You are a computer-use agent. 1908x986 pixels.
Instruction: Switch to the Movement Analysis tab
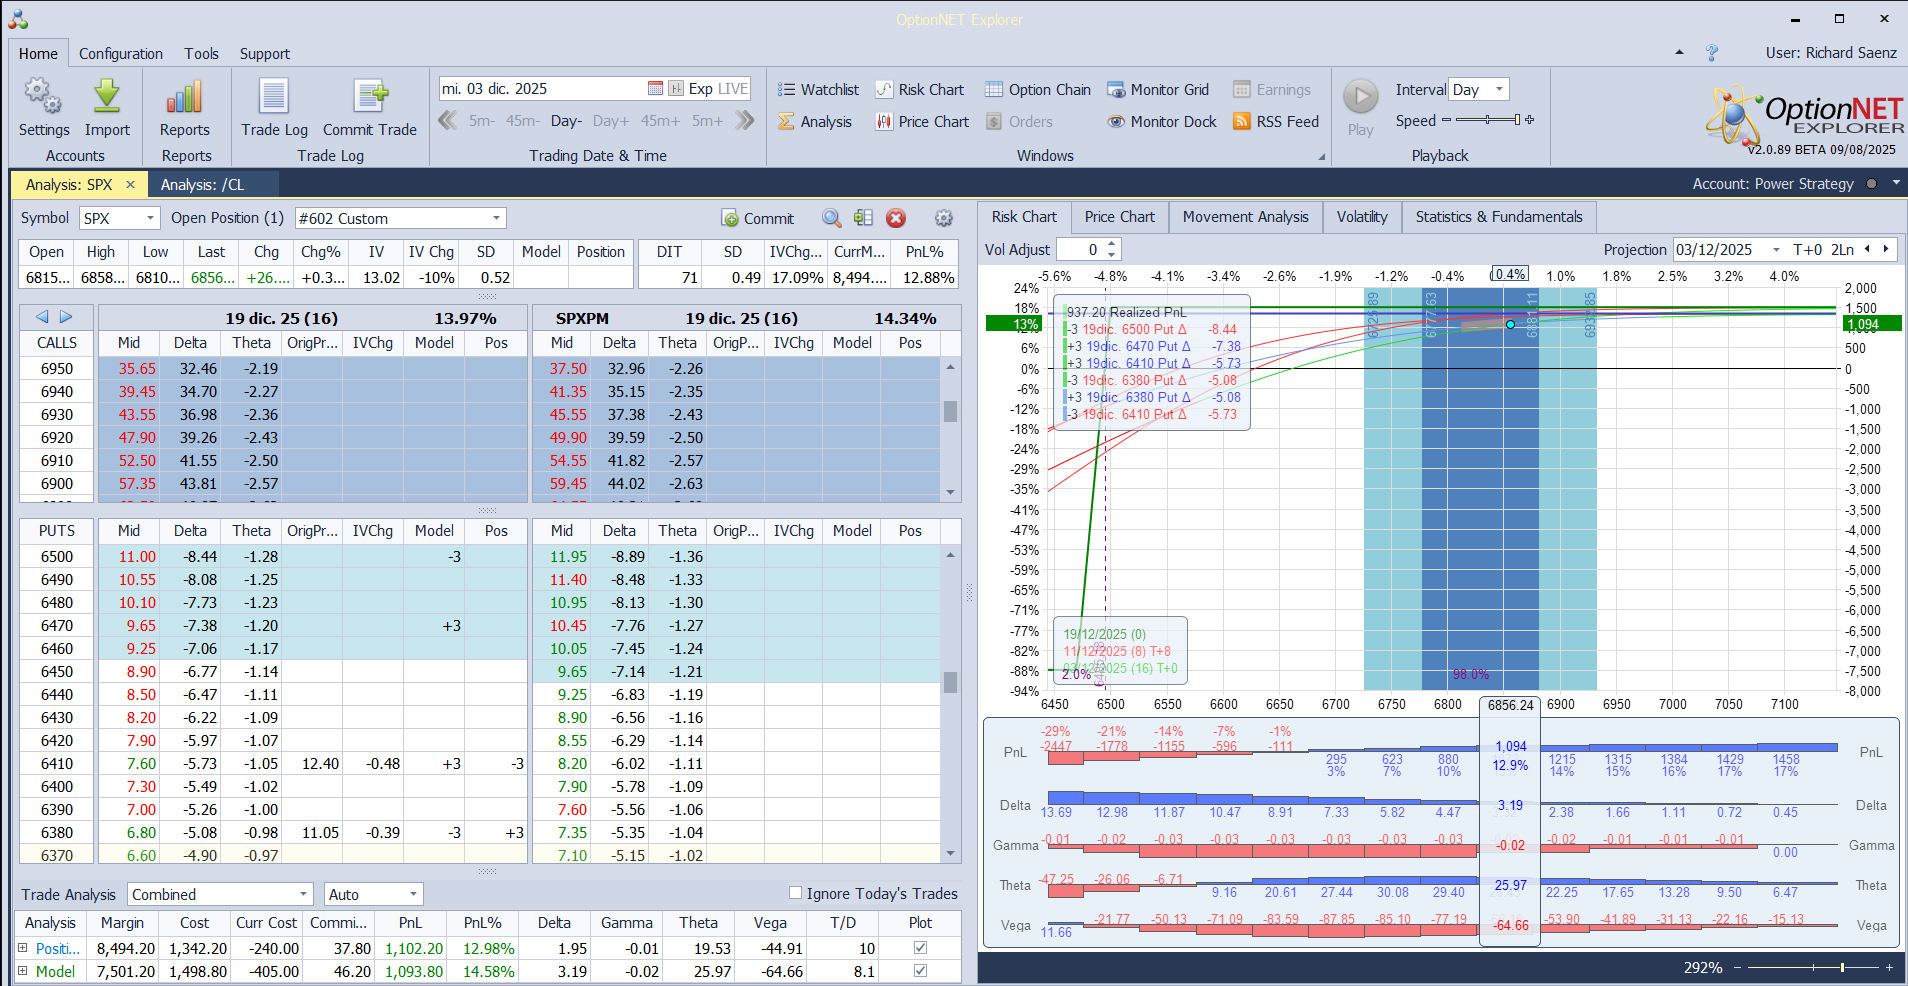(1245, 217)
